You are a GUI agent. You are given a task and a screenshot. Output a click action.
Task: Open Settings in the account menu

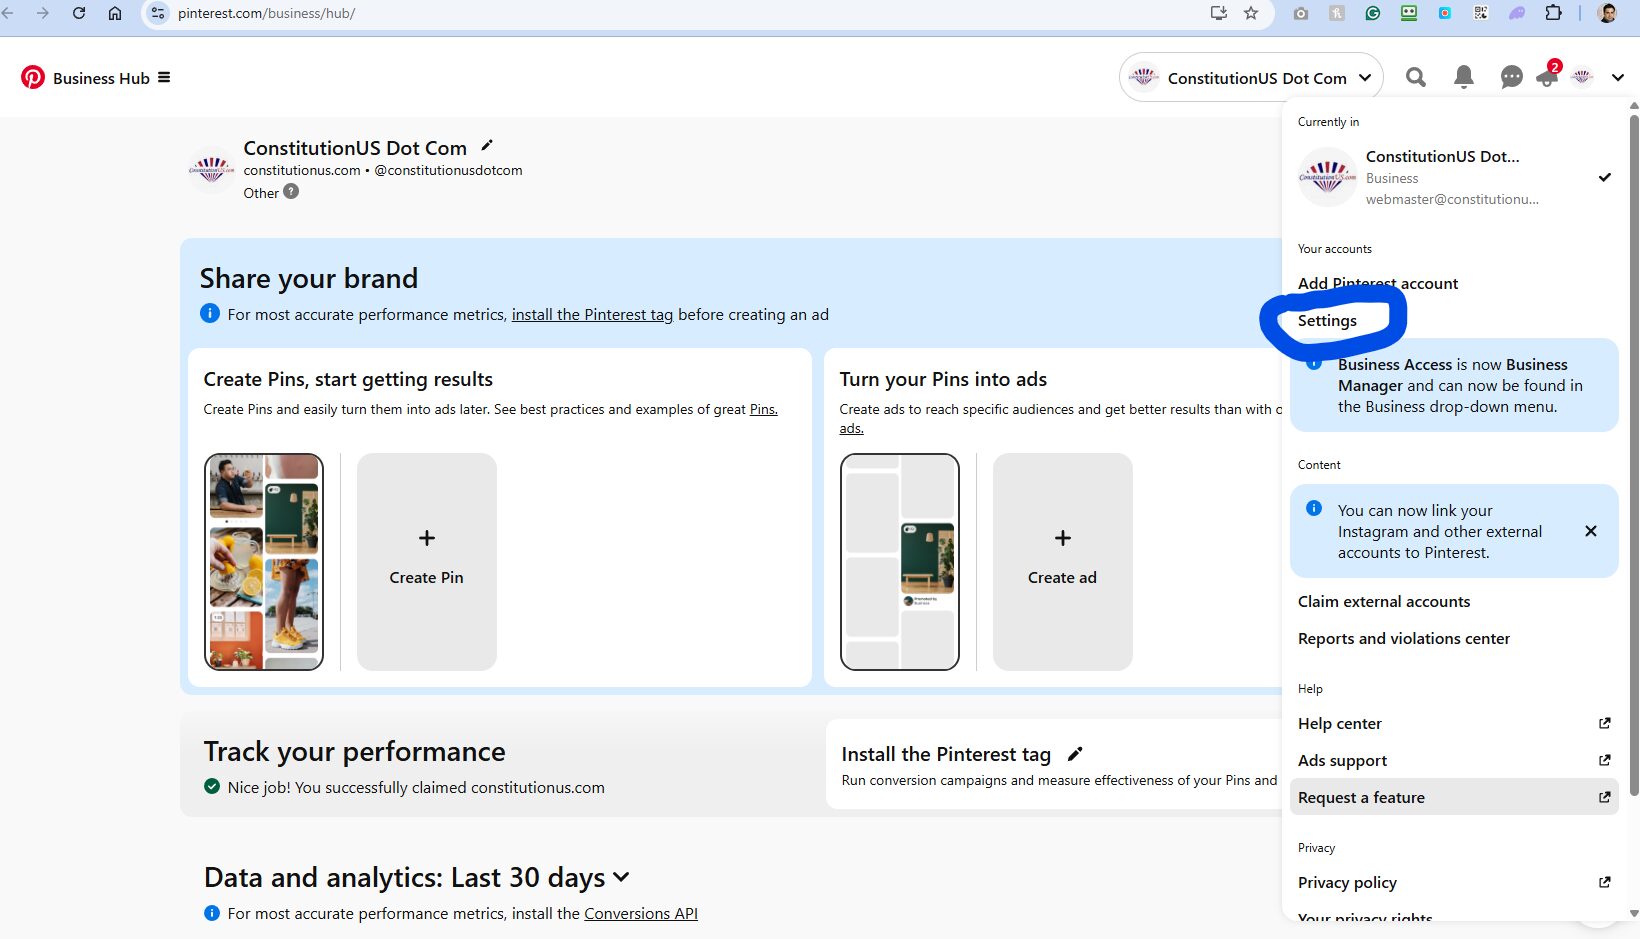pyautogui.click(x=1327, y=321)
